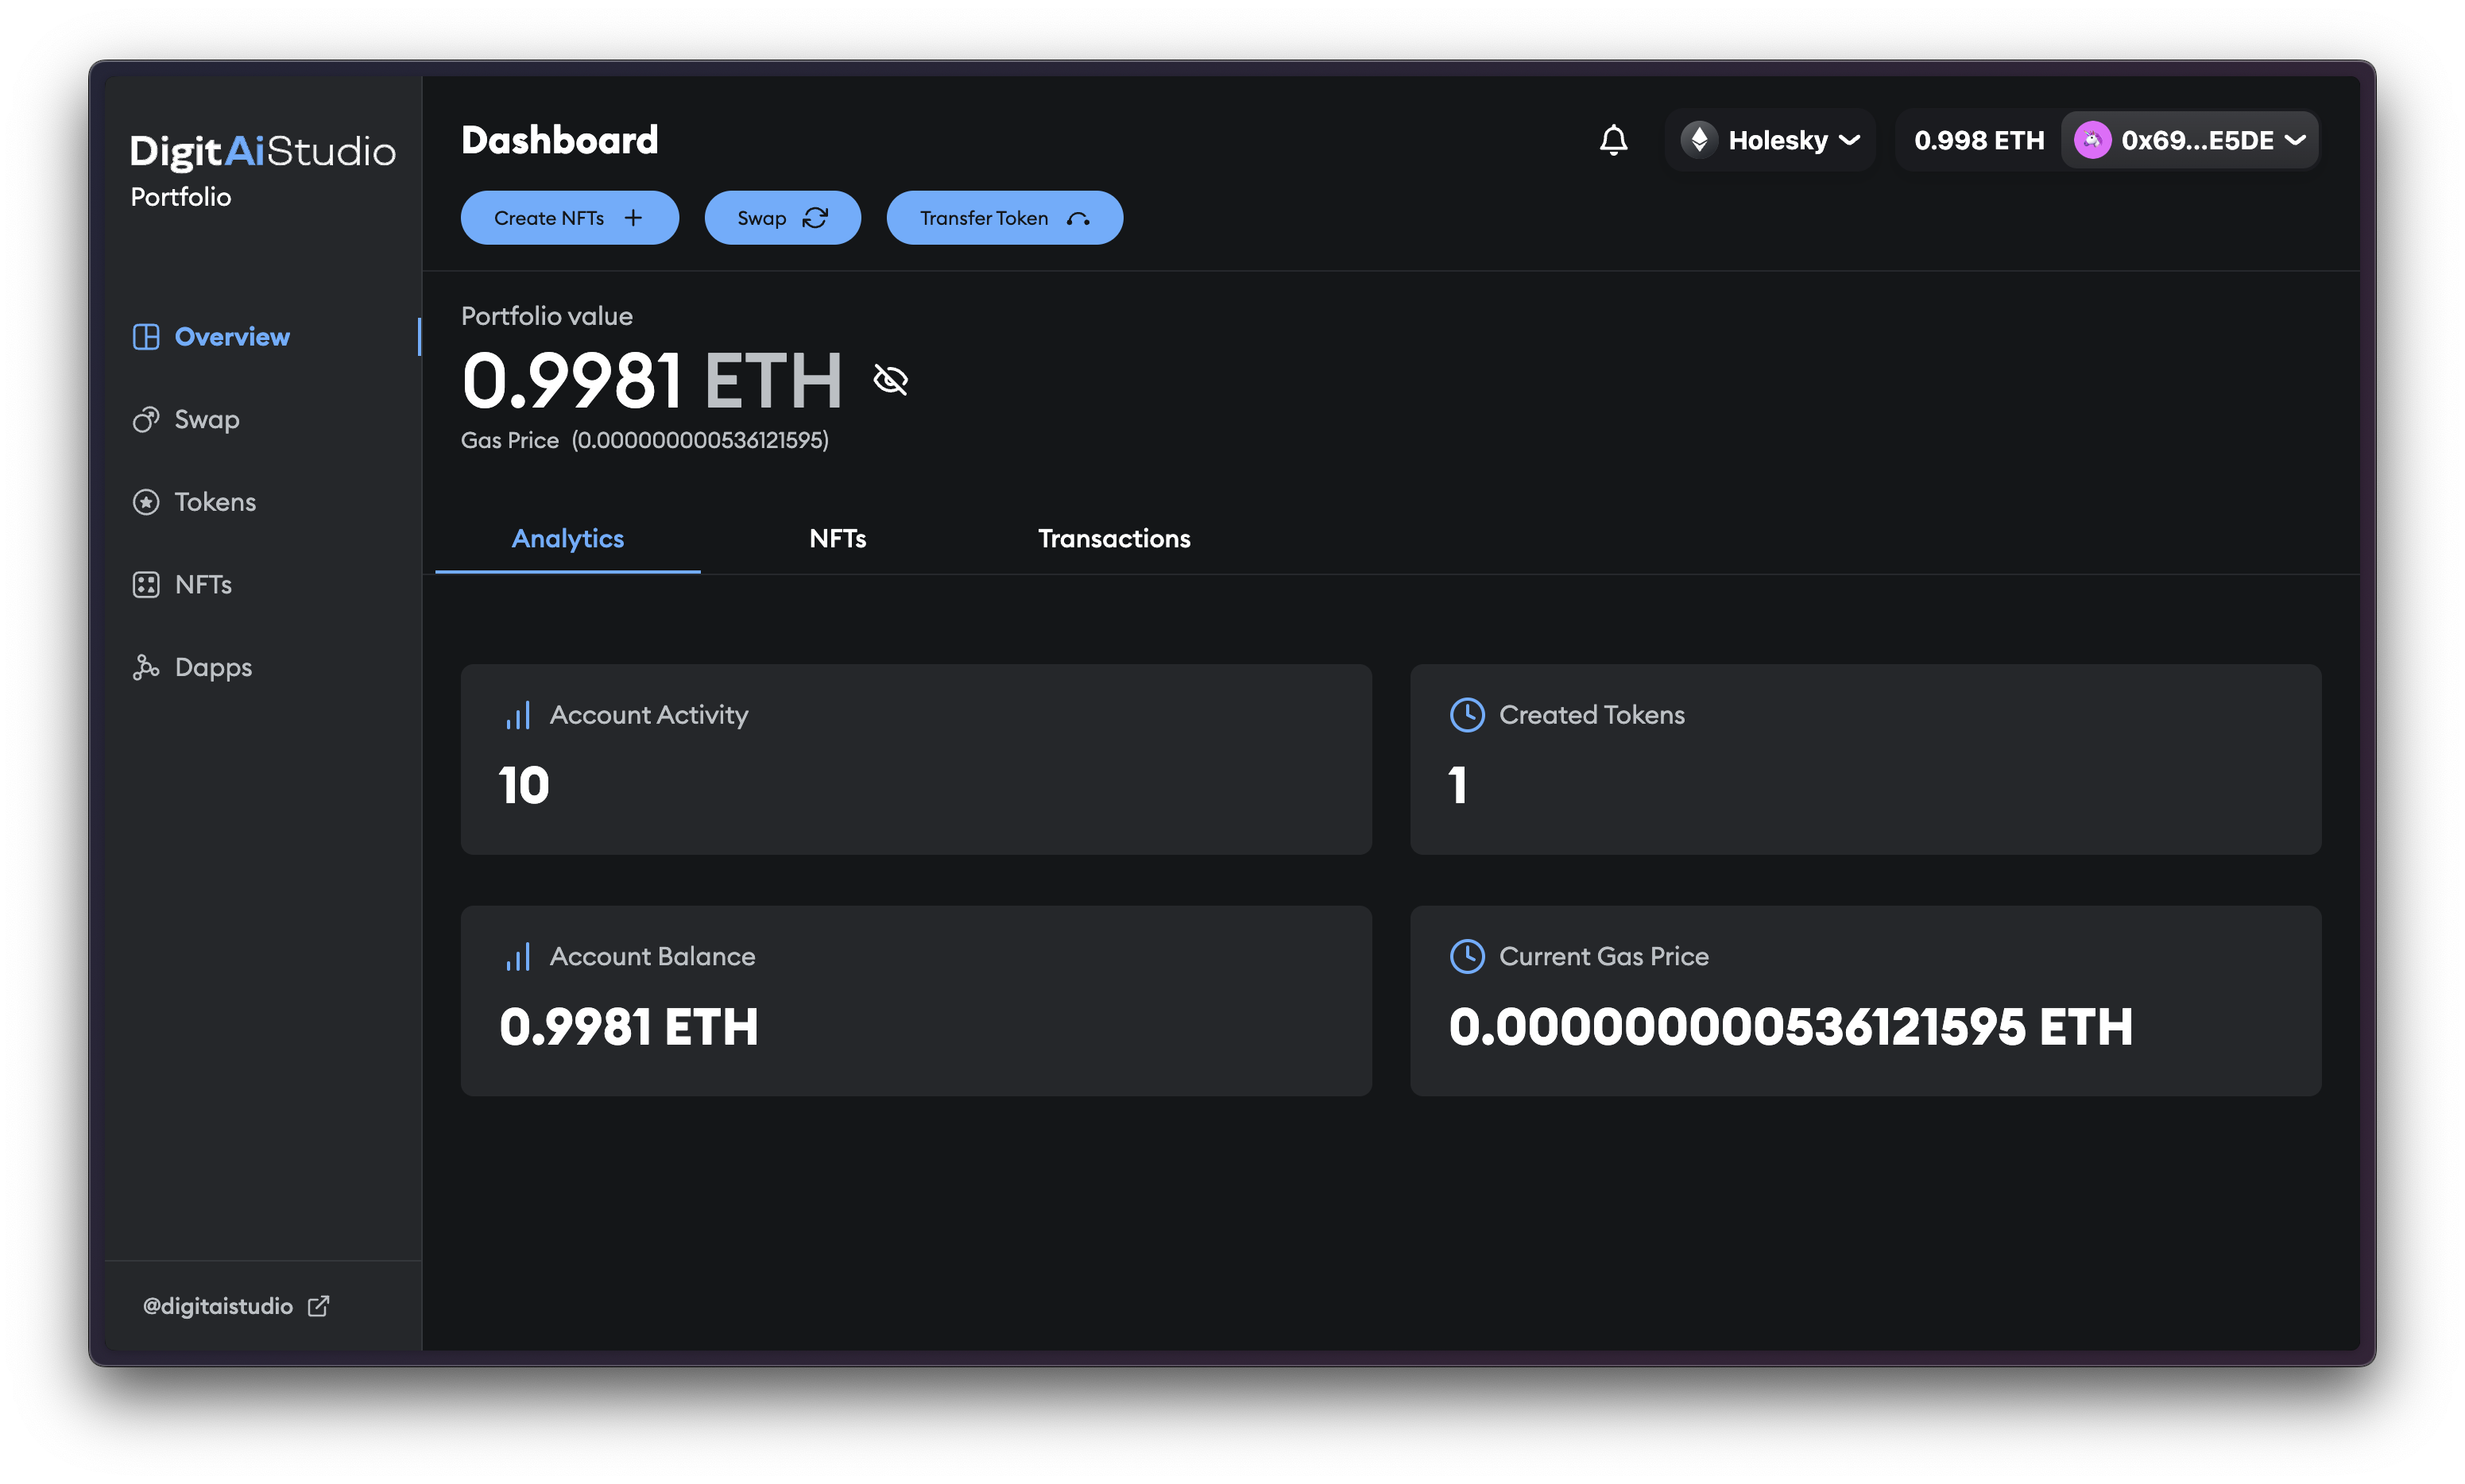Click the Swap coins sidebar icon
Viewport: 2465px width, 1484px height.
(x=146, y=420)
